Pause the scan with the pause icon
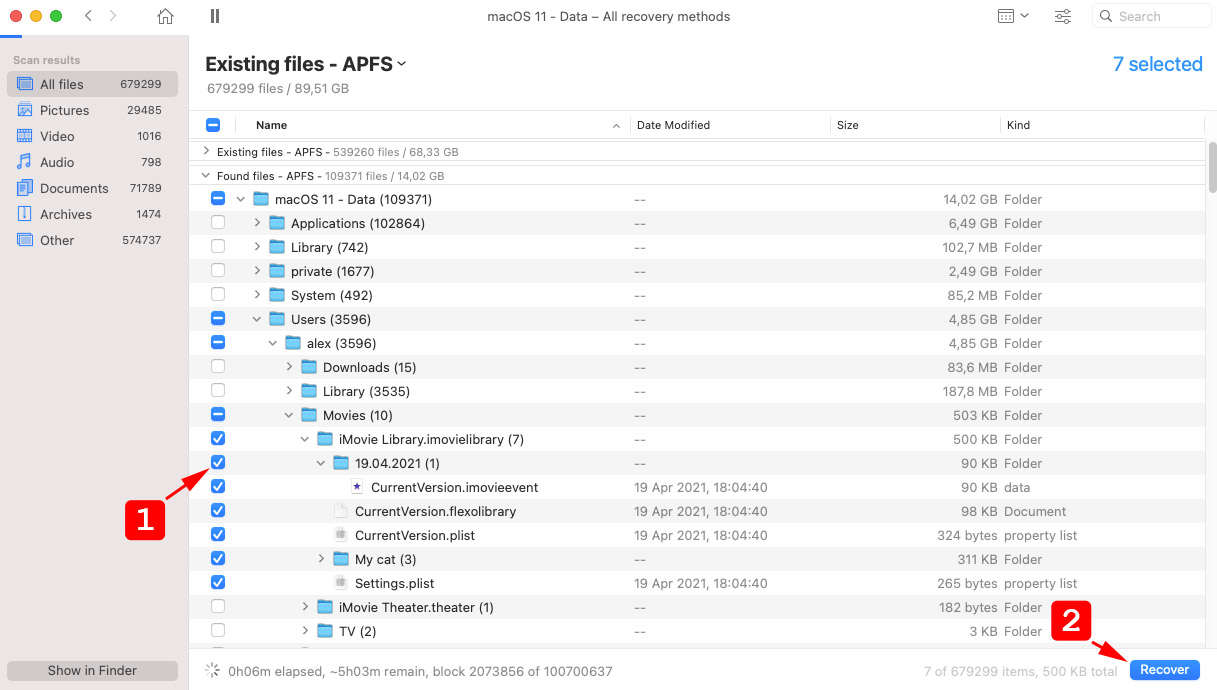The width and height of the screenshot is (1217, 690). (x=215, y=16)
